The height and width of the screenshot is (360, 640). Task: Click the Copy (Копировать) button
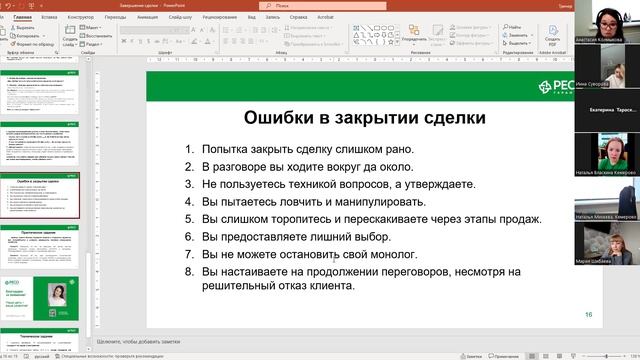25,36
